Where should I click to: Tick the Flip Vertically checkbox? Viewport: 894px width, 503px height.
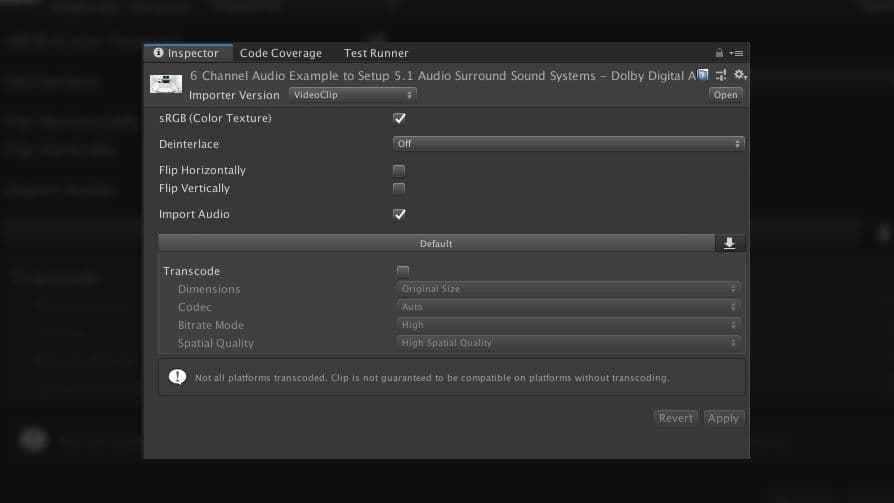pyautogui.click(x=399, y=188)
